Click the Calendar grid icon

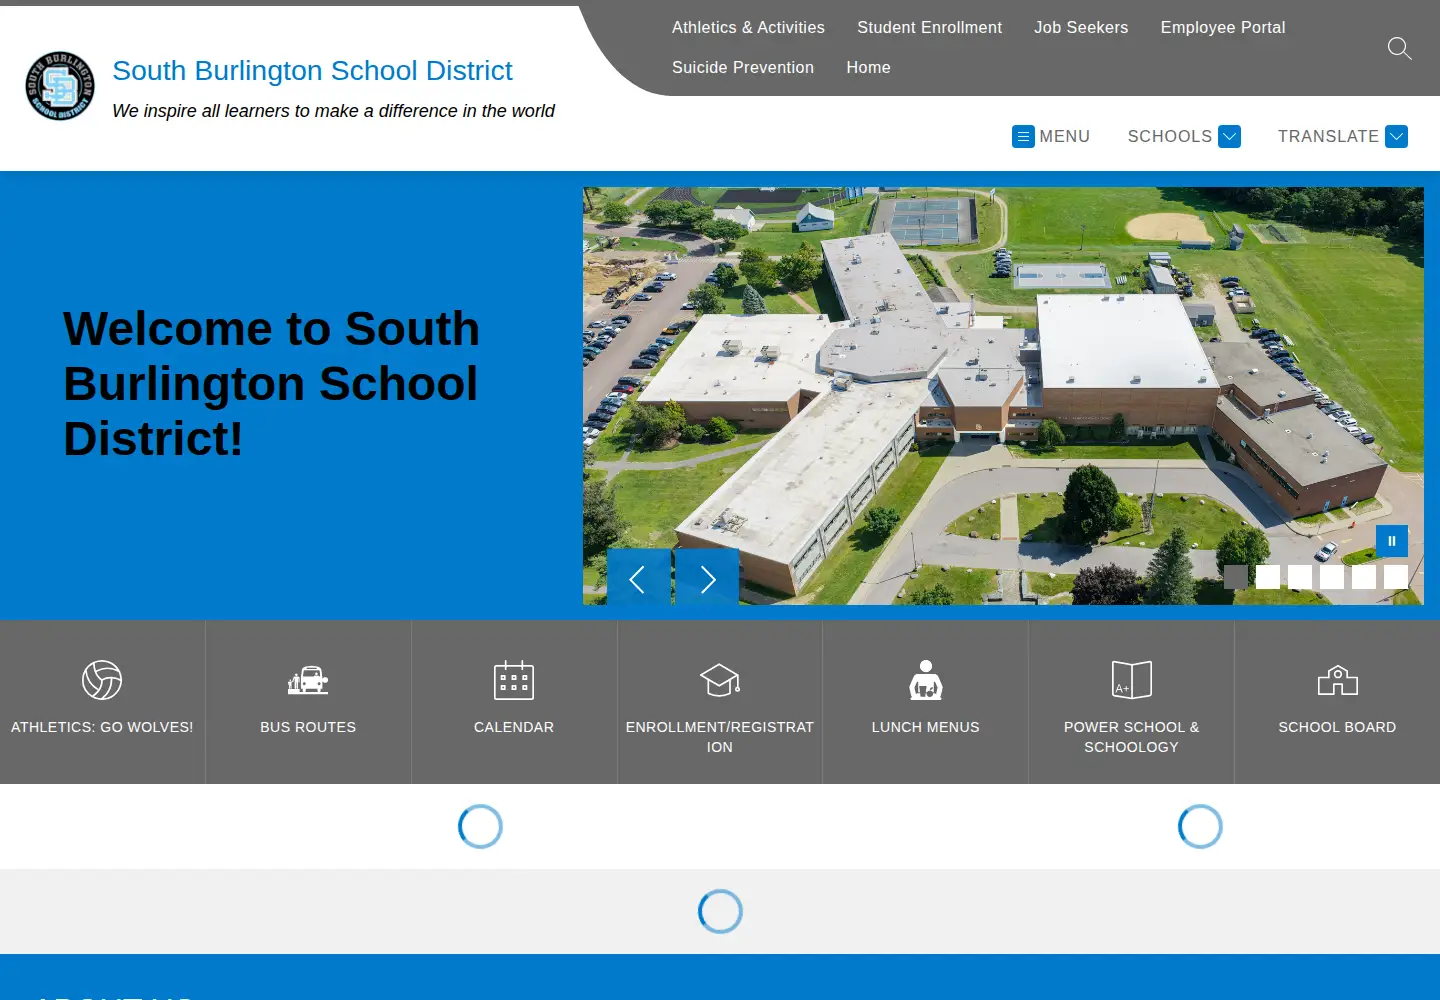point(514,680)
